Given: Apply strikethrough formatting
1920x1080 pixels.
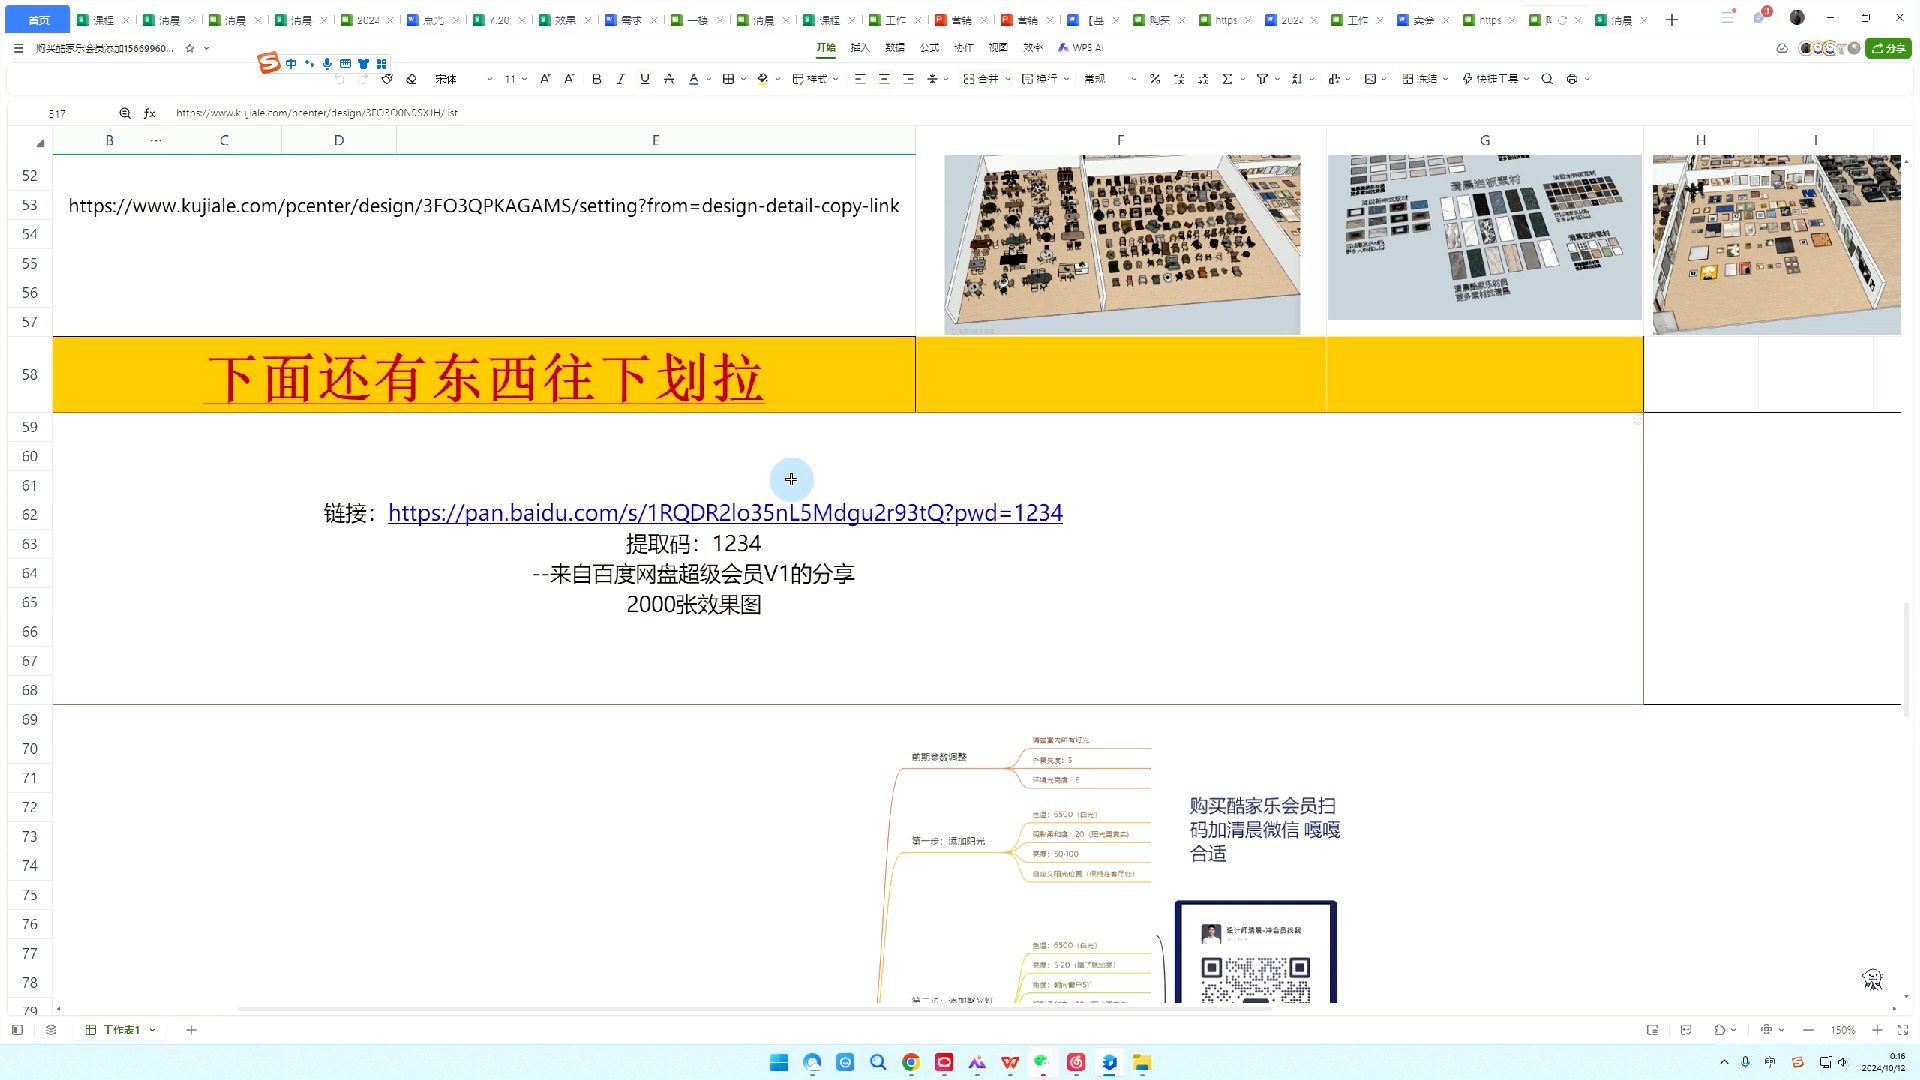Looking at the screenshot, I should pyautogui.click(x=669, y=79).
